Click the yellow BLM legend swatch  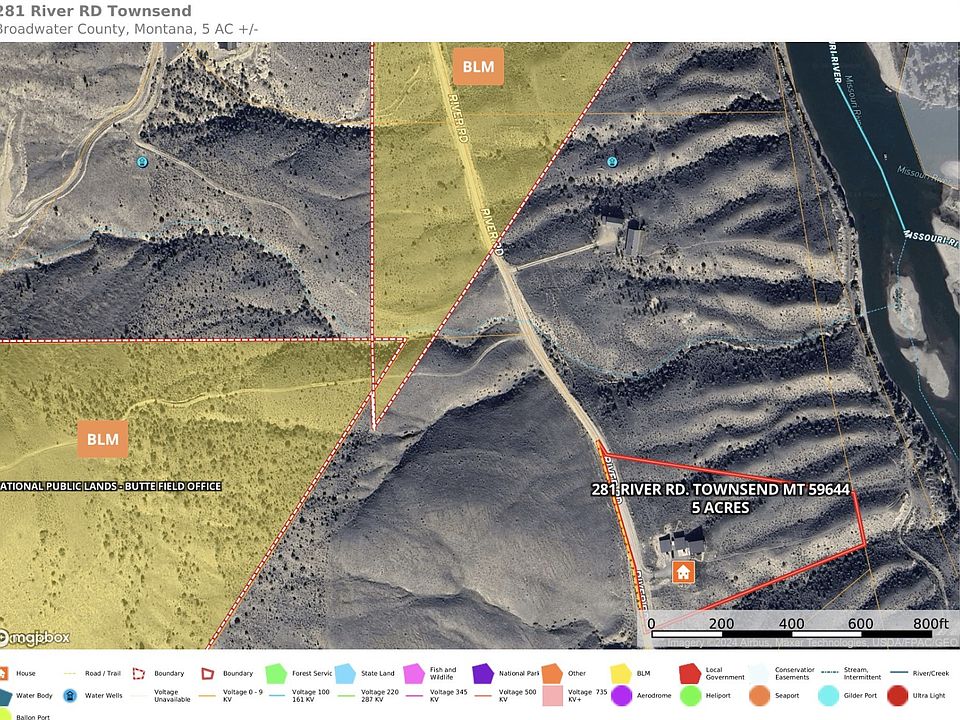tap(621, 674)
